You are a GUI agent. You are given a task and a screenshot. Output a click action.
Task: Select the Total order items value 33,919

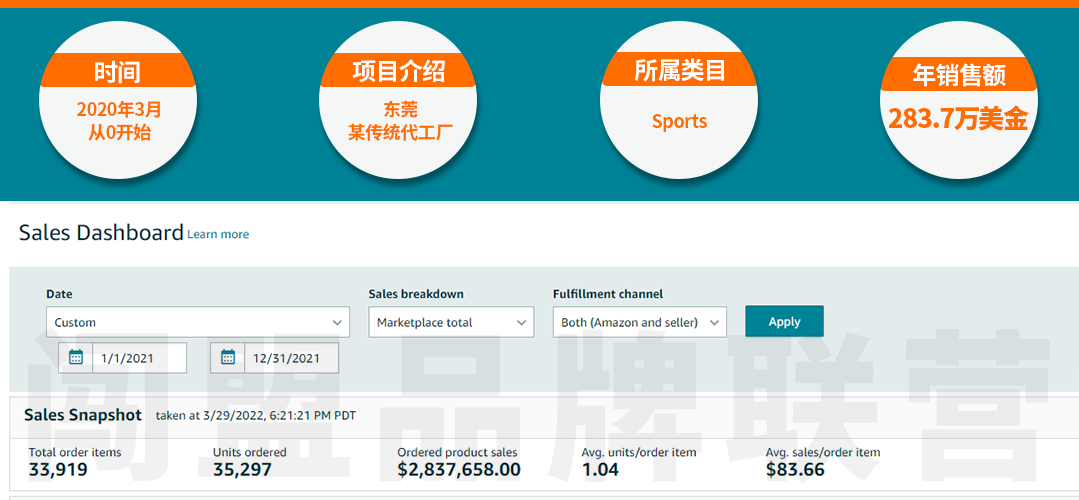tap(58, 470)
